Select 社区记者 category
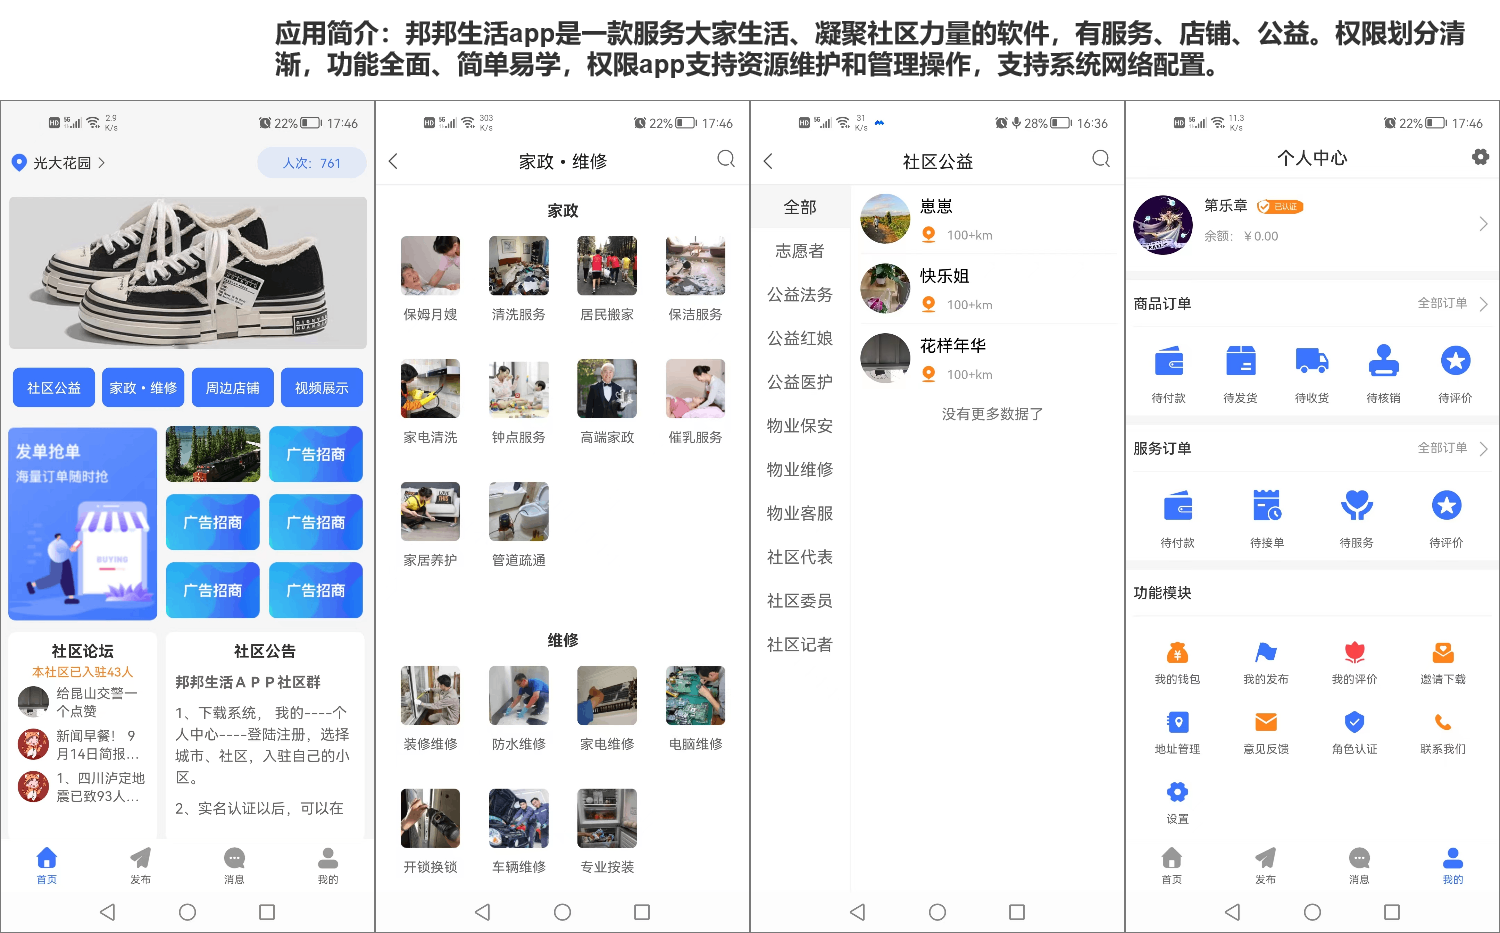Screen dimensions: 1500x933 coord(800,645)
